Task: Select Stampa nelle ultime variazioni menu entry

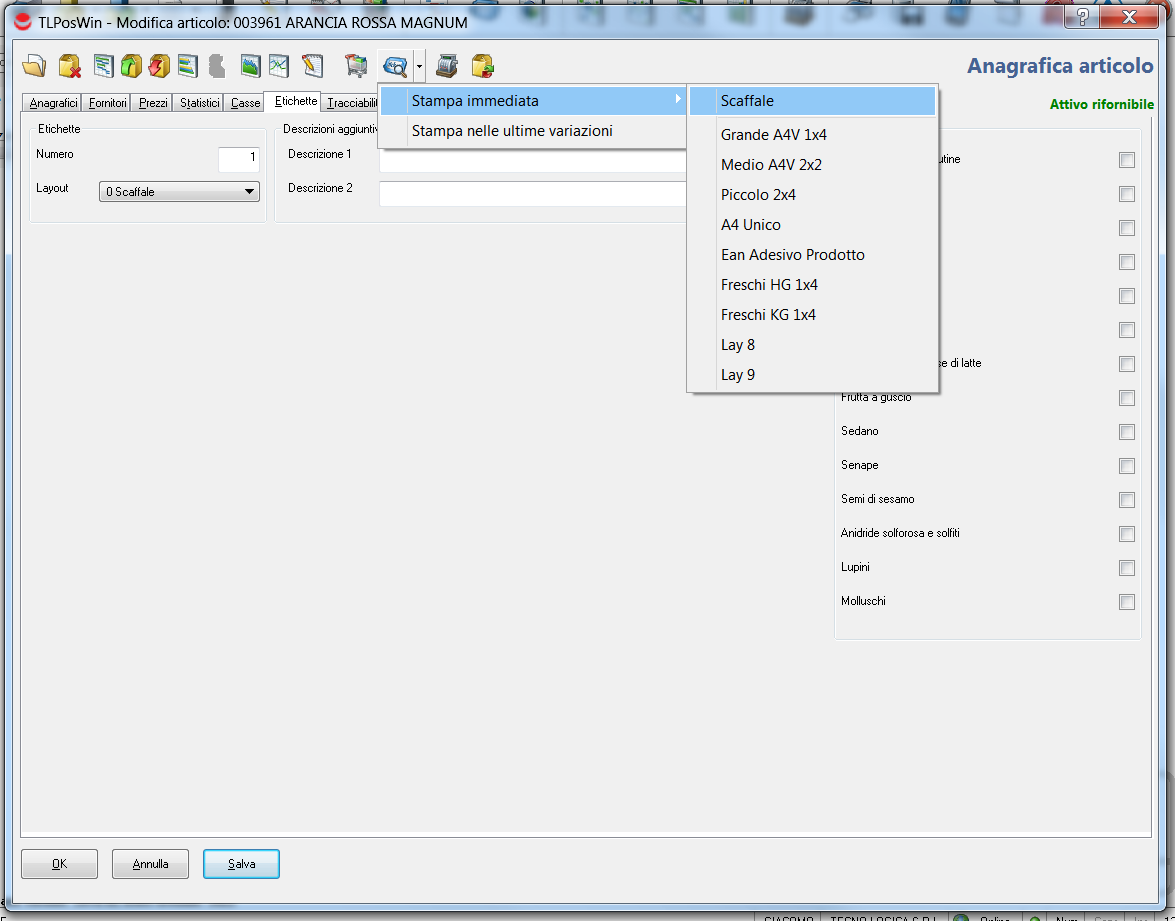Action: (512, 131)
